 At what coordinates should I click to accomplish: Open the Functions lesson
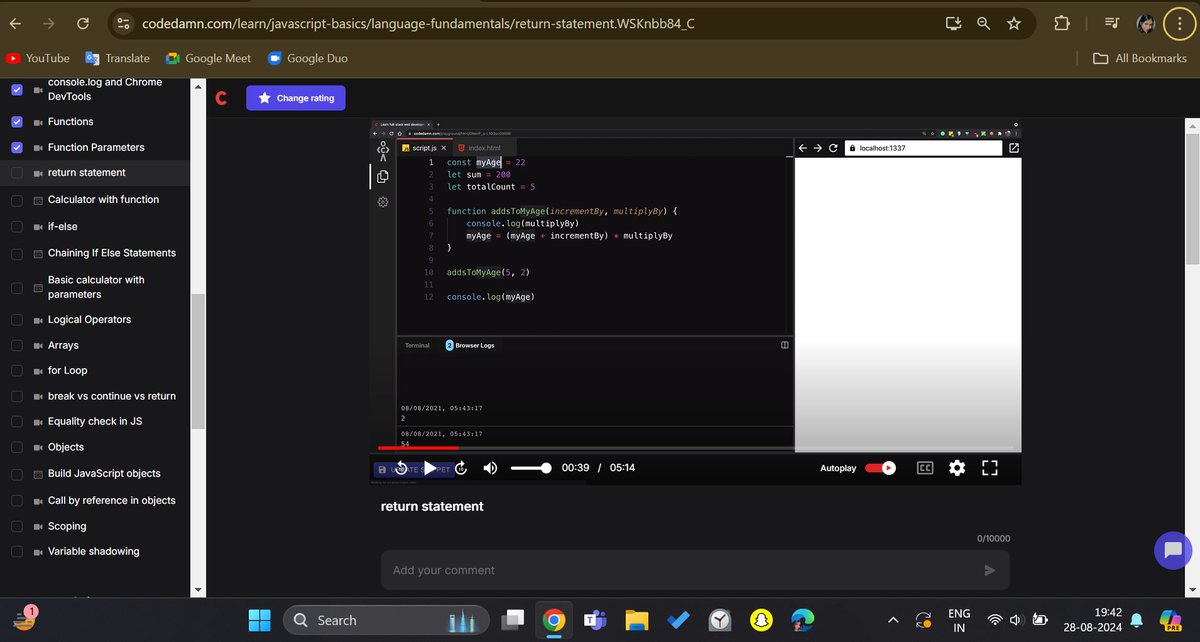click(x=70, y=121)
